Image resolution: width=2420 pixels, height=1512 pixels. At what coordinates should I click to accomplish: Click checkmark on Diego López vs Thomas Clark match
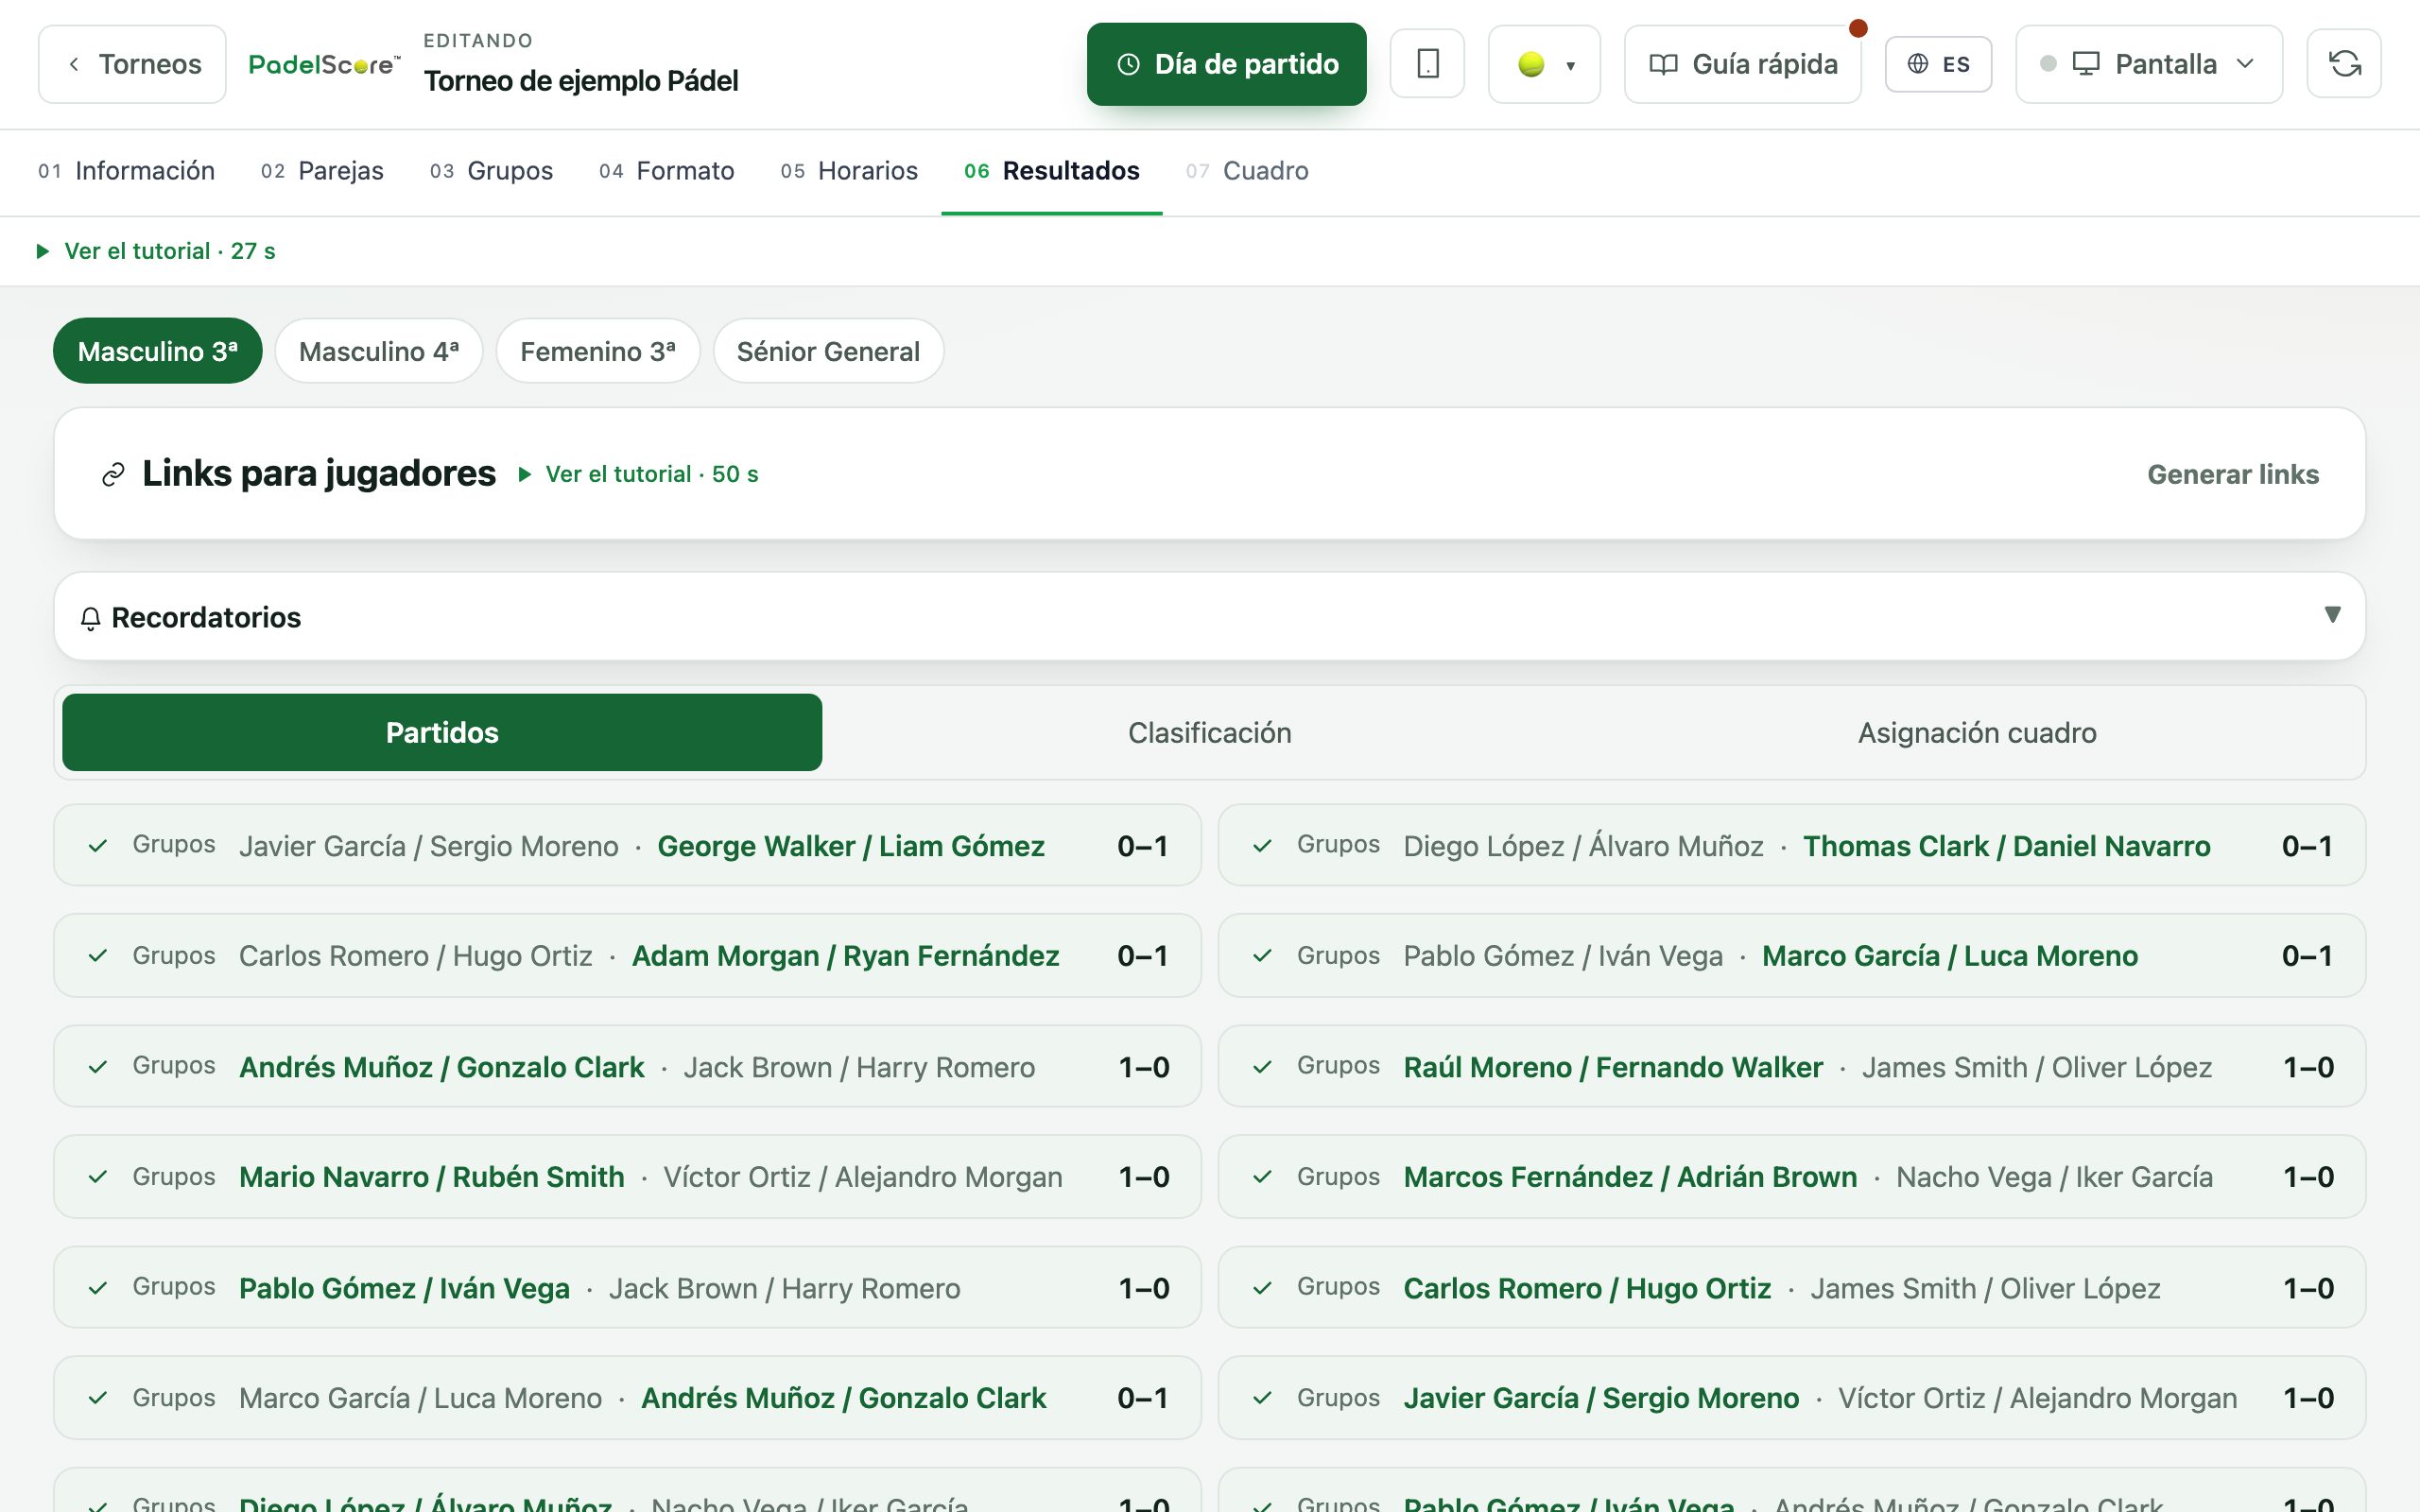[1262, 846]
